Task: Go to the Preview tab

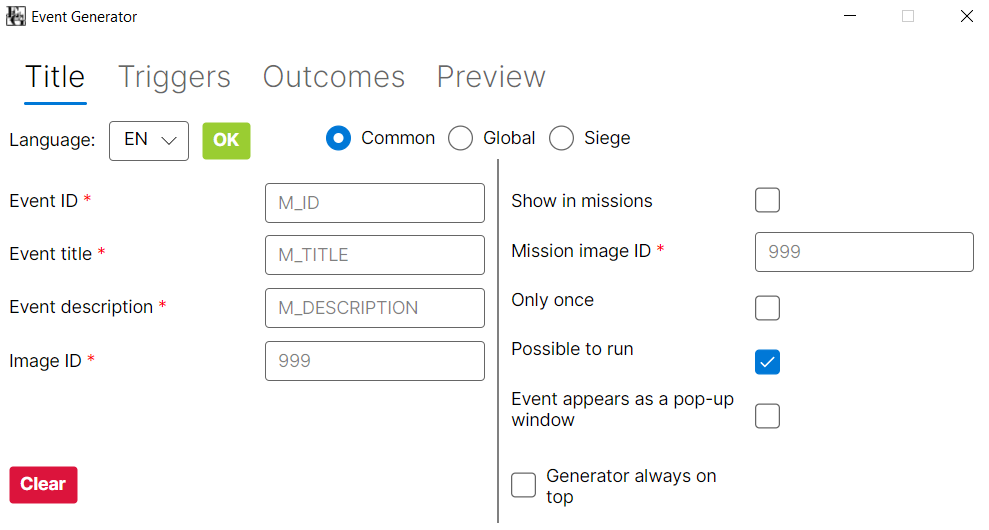Action: [491, 77]
